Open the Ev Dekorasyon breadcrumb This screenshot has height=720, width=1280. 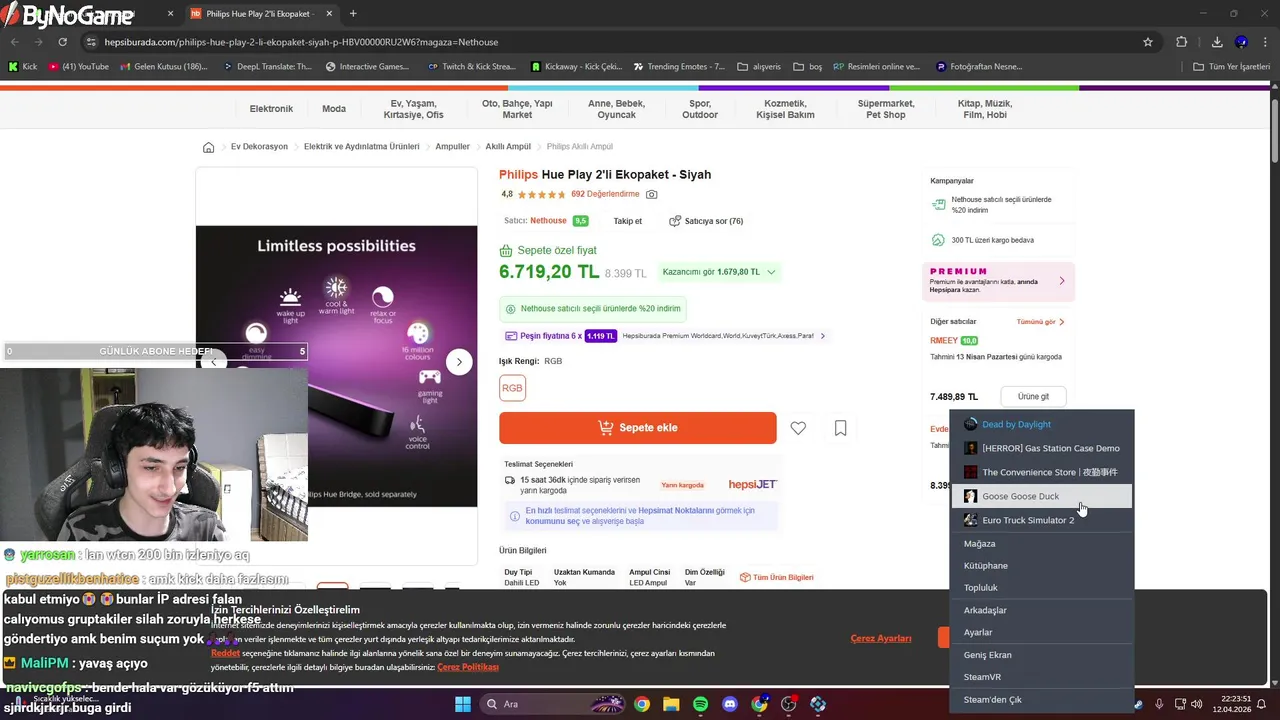pyautogui.click(x=259, y=147)
